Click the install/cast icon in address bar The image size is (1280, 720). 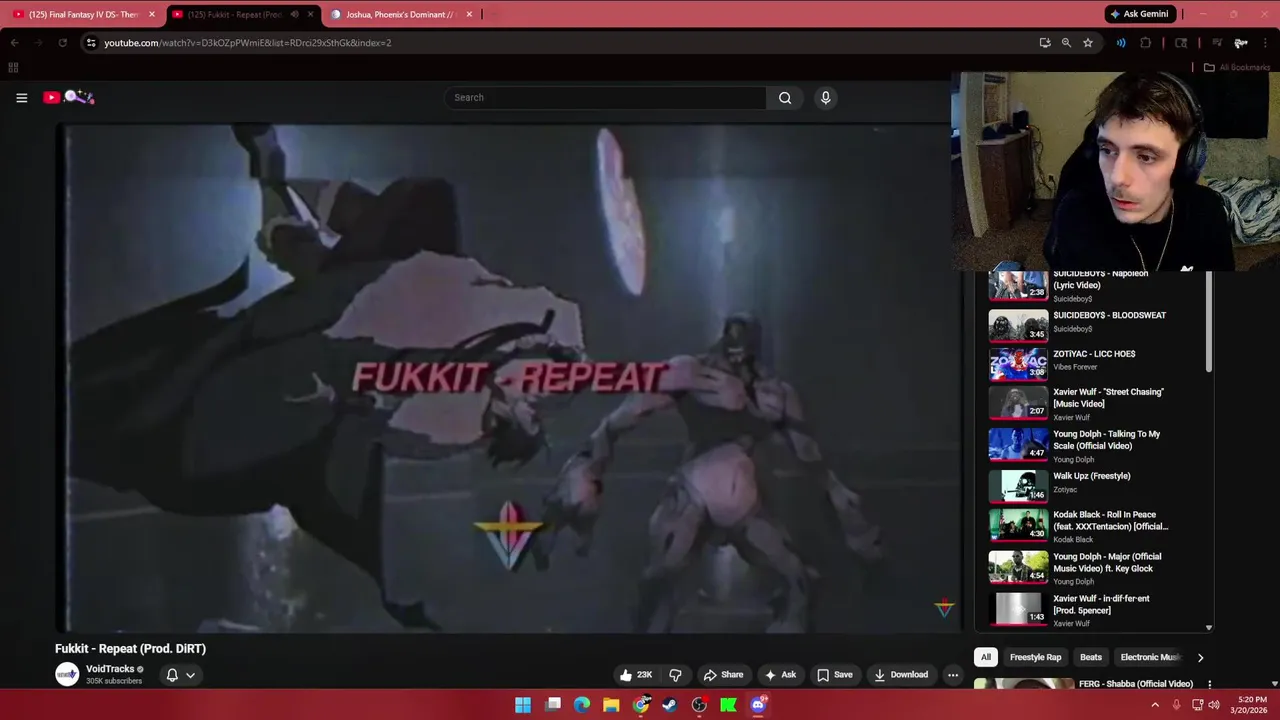coord(1045,43)
